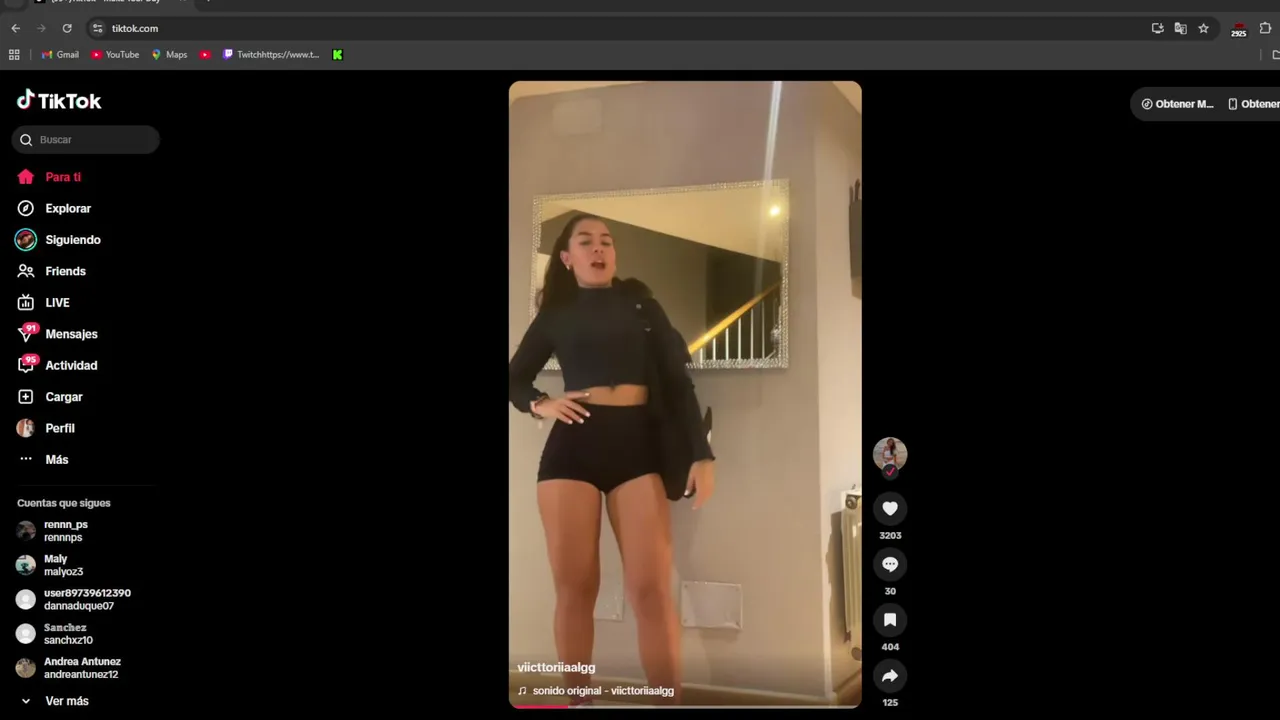This screenshot has width=1280, height=720.
Task: Open rennn_ps followed account
Action: (x=66, y=531)
